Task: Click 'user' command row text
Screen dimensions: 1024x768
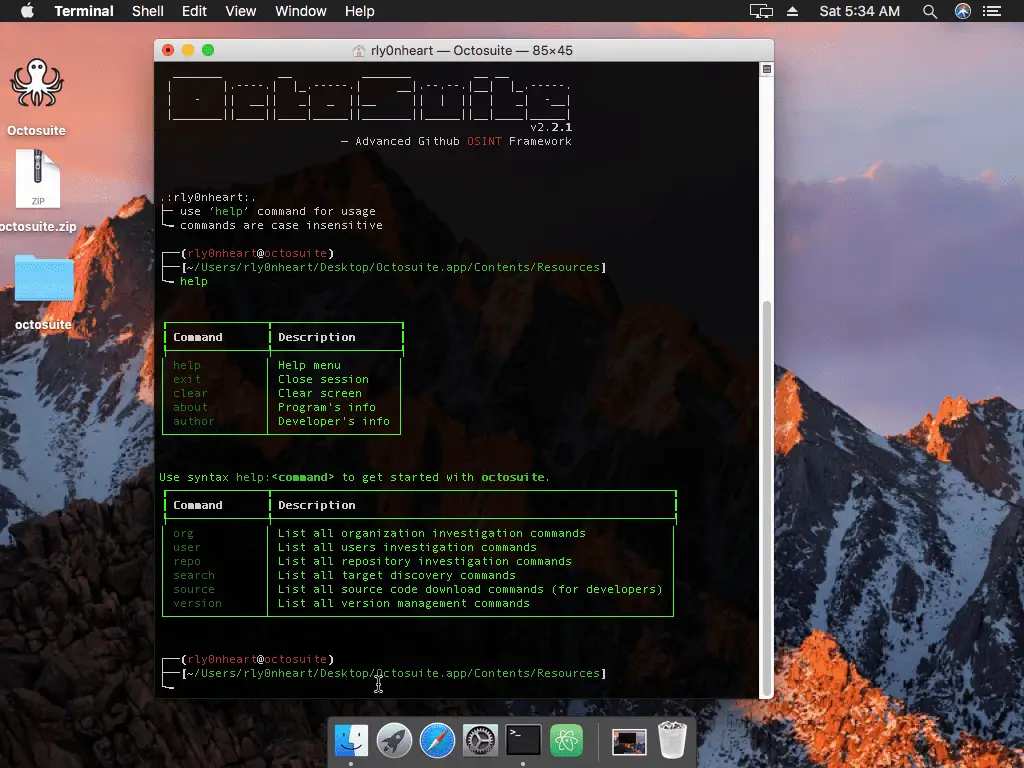Action: click(x=187, y=547)
